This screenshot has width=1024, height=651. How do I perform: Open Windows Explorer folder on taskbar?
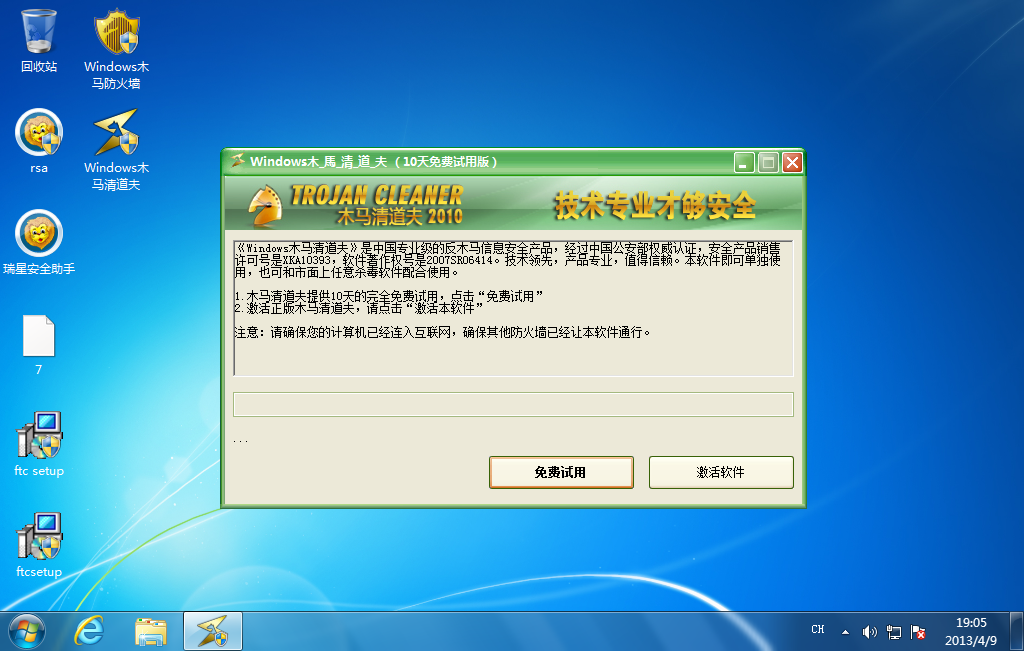pyautogui.click(x=151, y=631)
